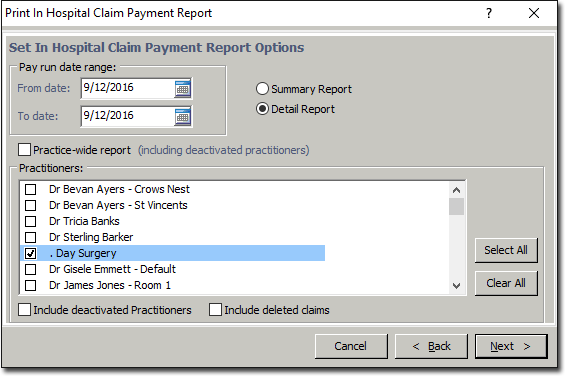Enable the Practice-wide report checkbox
This screenshot has width=565, height=376.
tap(25, 150)
